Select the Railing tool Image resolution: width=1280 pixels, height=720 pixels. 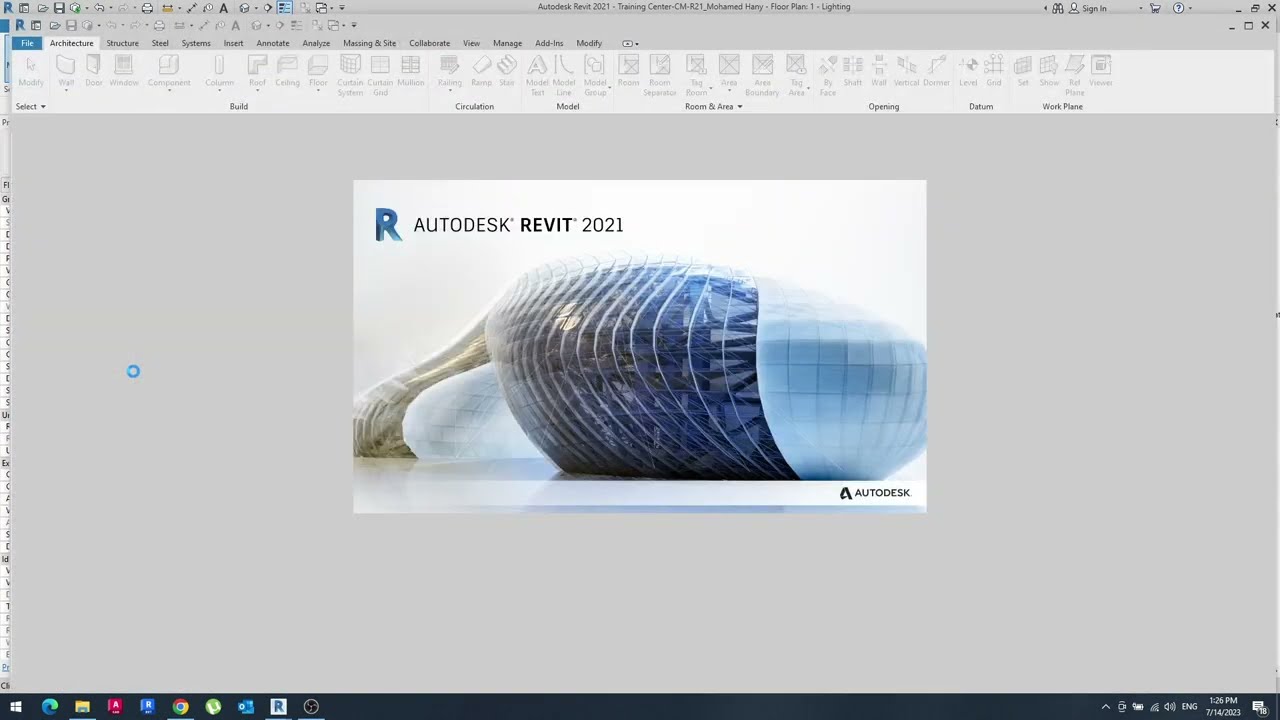tap(450, 73)
